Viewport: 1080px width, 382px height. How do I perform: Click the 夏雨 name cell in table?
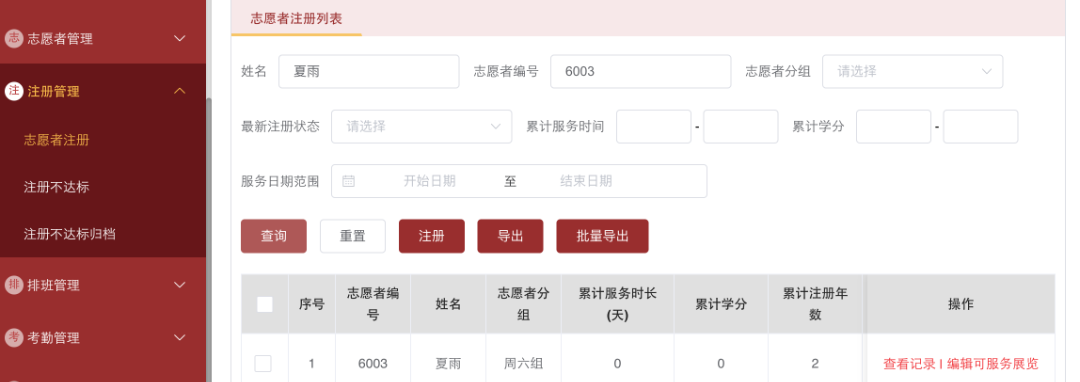[x=448, y=363]
